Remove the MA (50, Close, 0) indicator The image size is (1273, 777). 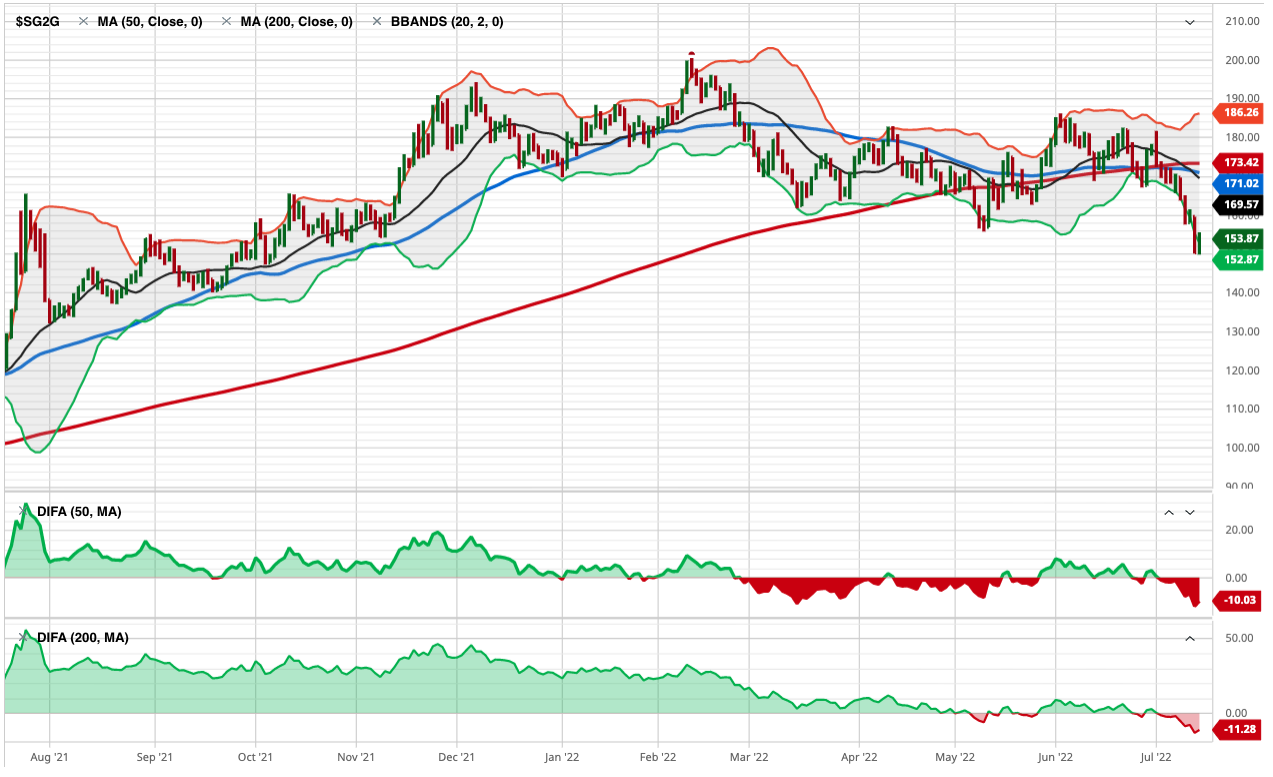(x=84, y=21)
